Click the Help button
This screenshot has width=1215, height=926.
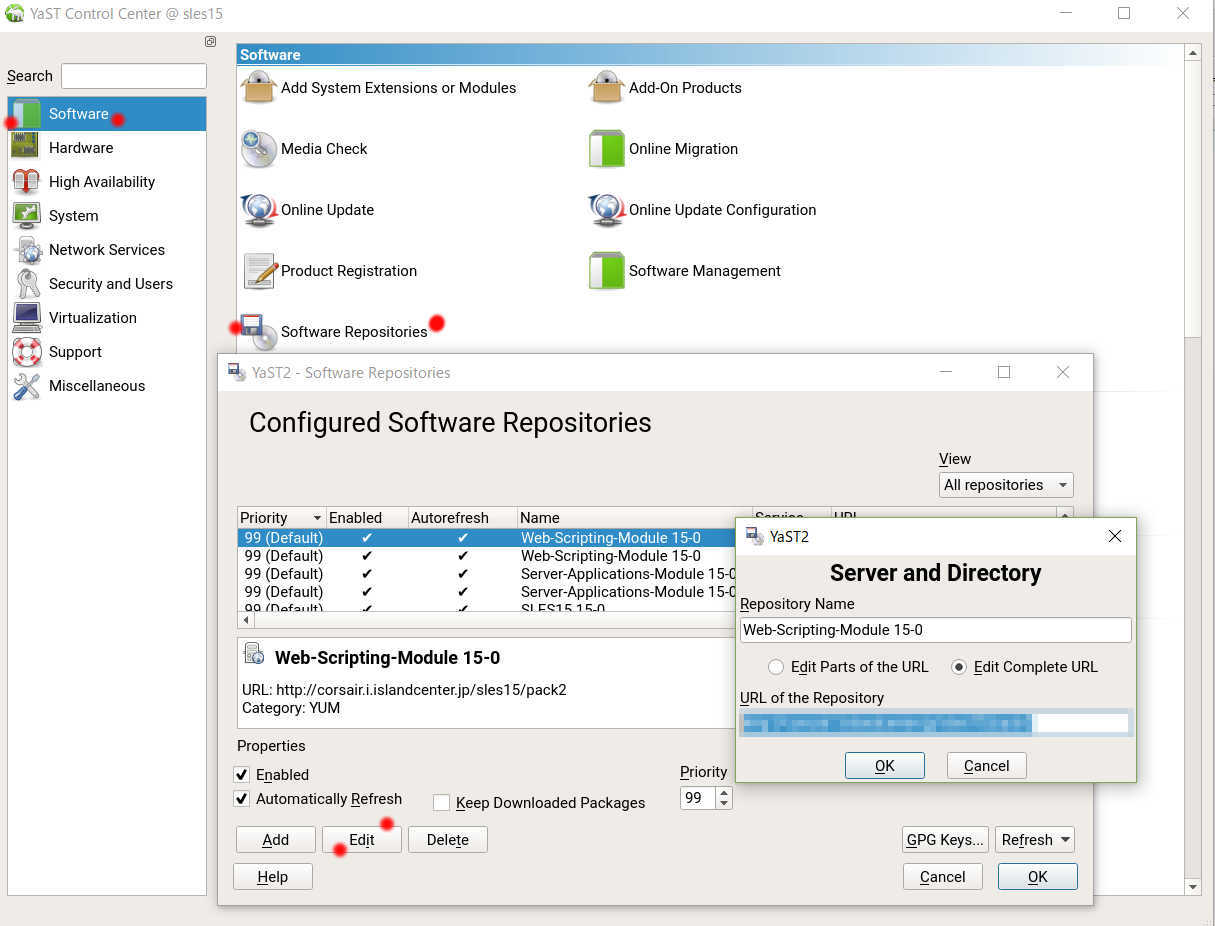(x=273, y=877)
